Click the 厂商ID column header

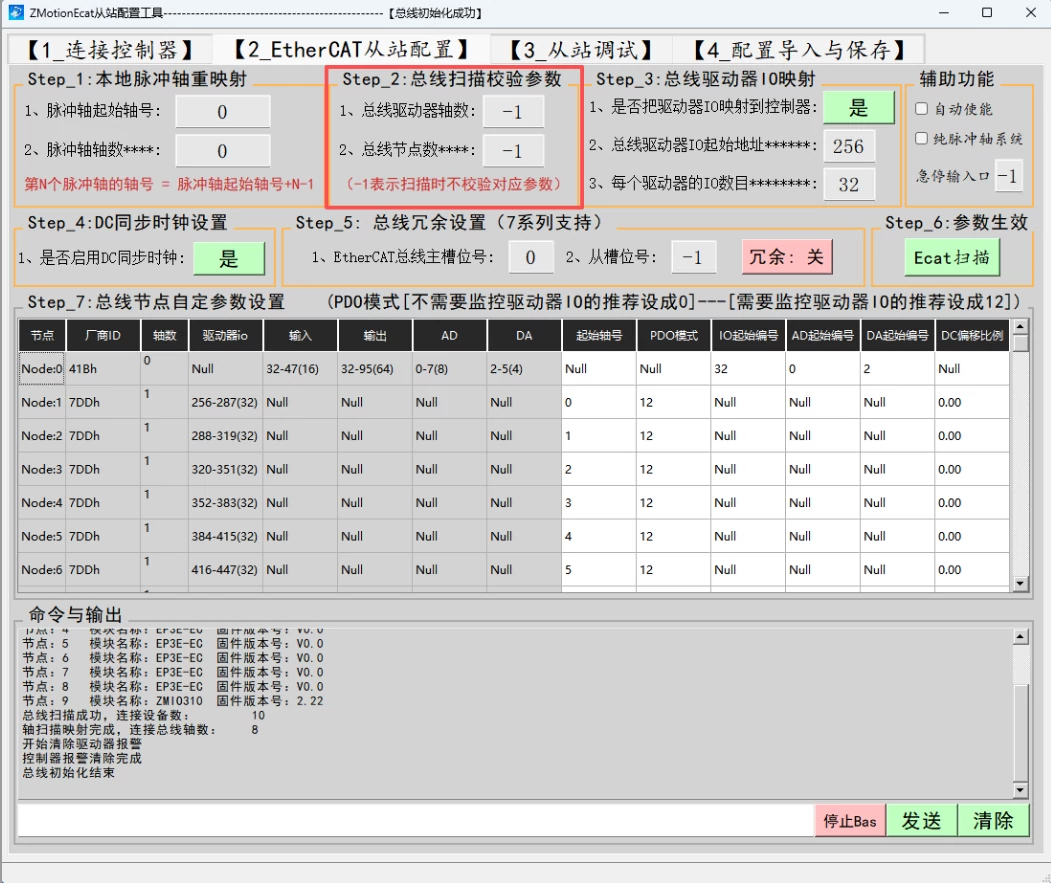point(103,335)
